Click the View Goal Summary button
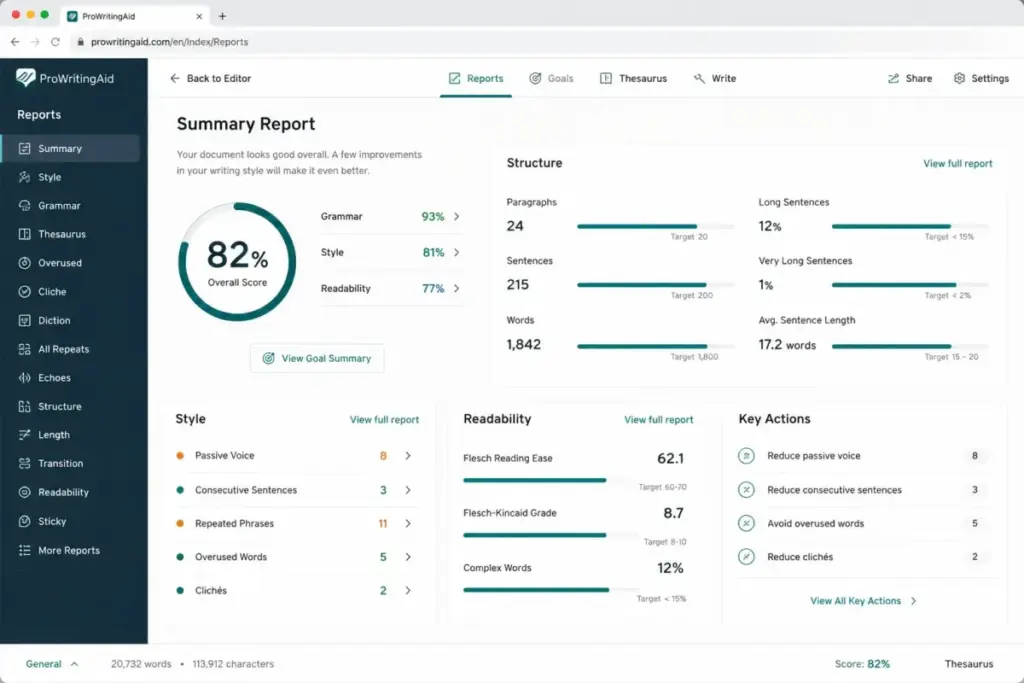1024x683 pixels. pos(317,358)
